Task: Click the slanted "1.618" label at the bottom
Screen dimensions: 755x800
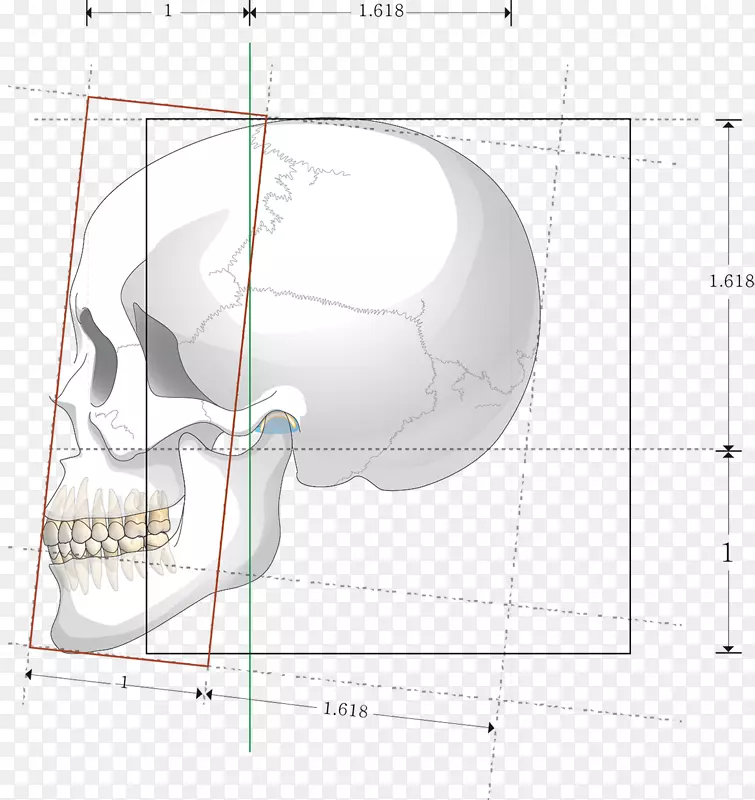Action: (345, 710)
